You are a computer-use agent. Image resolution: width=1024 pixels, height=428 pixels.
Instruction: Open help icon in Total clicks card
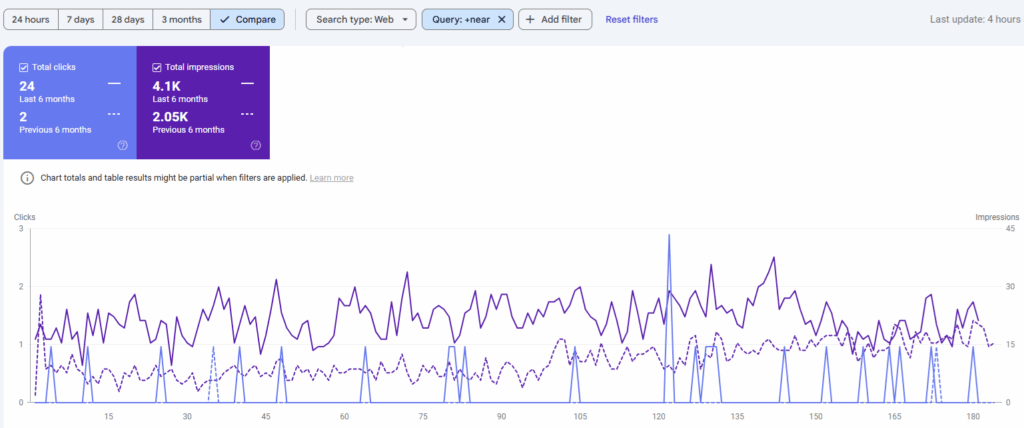click(123, 146)
